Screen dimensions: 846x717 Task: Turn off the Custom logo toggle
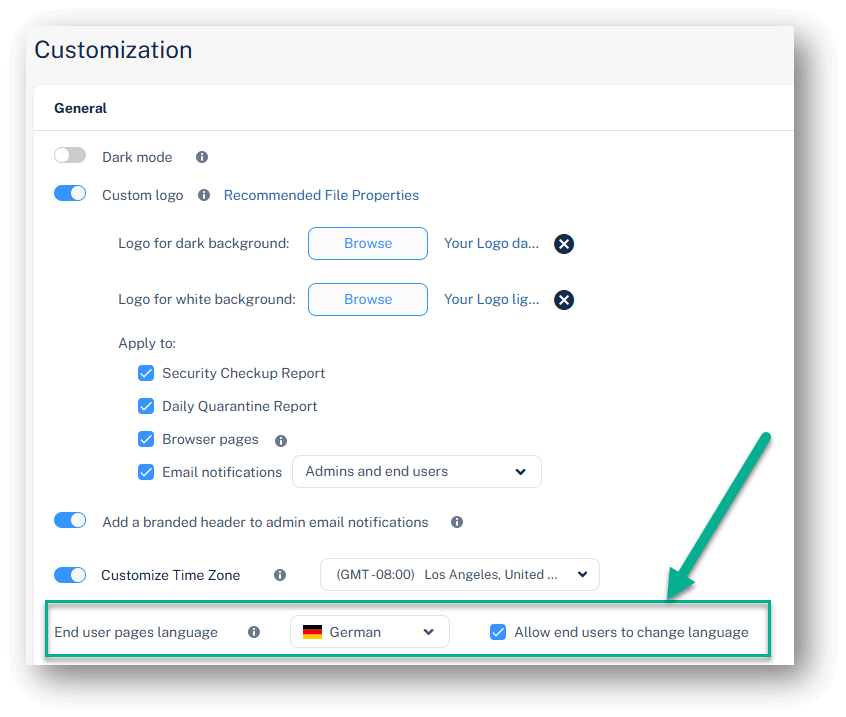pos(70,194)
